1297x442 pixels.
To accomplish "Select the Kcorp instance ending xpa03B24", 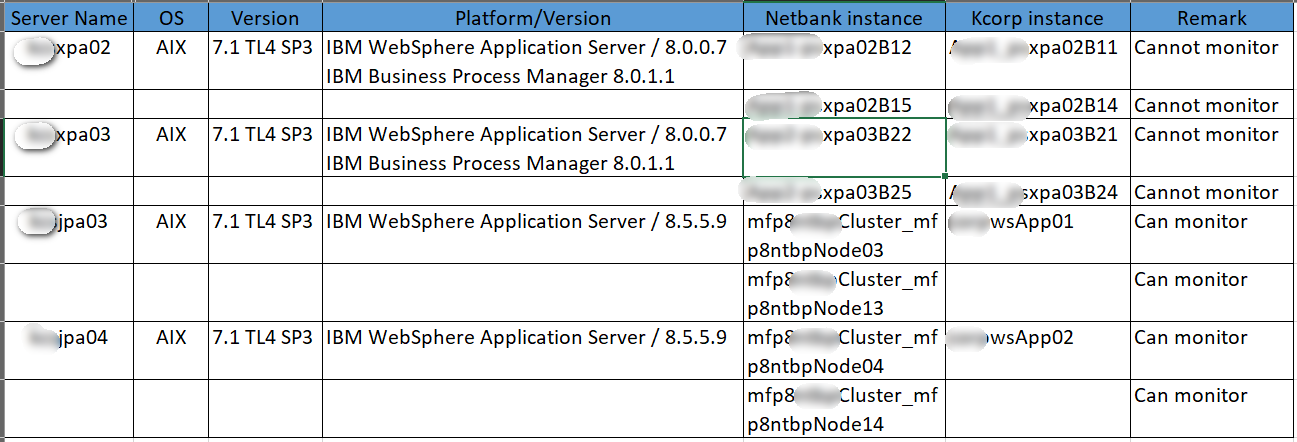I will tap(1037, 192).
